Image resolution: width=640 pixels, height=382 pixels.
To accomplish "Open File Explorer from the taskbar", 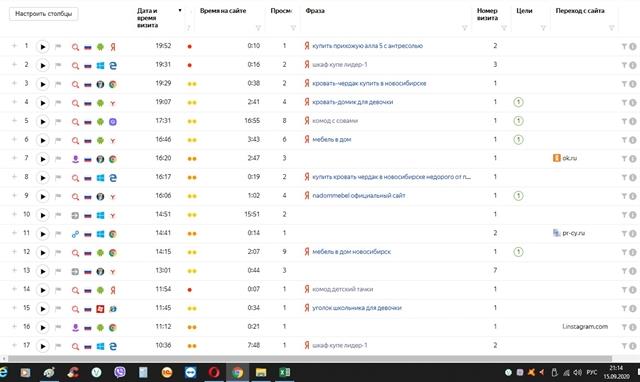I will 261,372.
